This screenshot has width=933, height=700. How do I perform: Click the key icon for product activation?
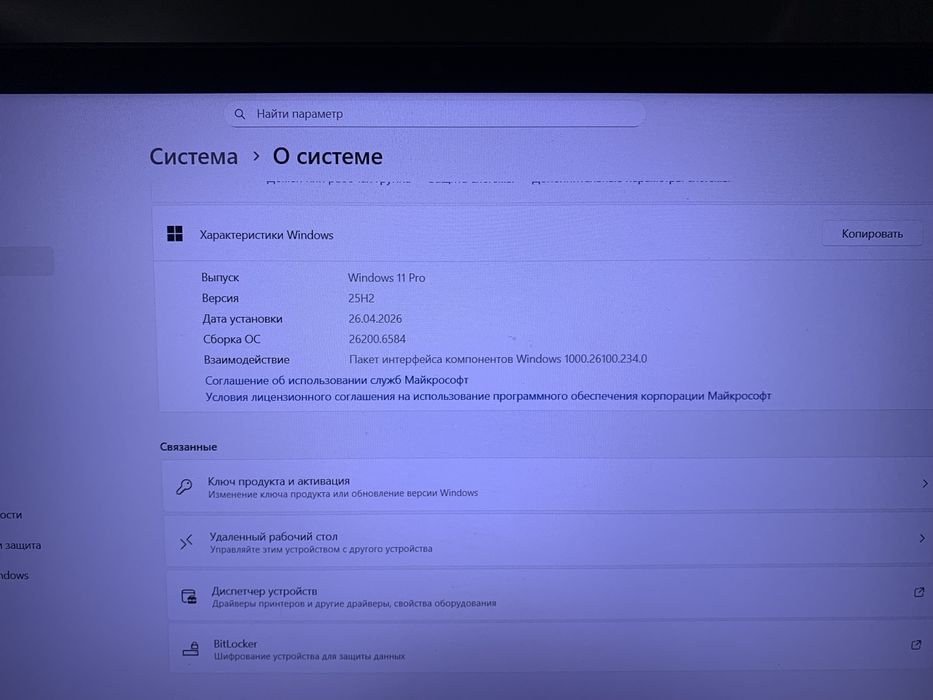click(x=184, y=487)
